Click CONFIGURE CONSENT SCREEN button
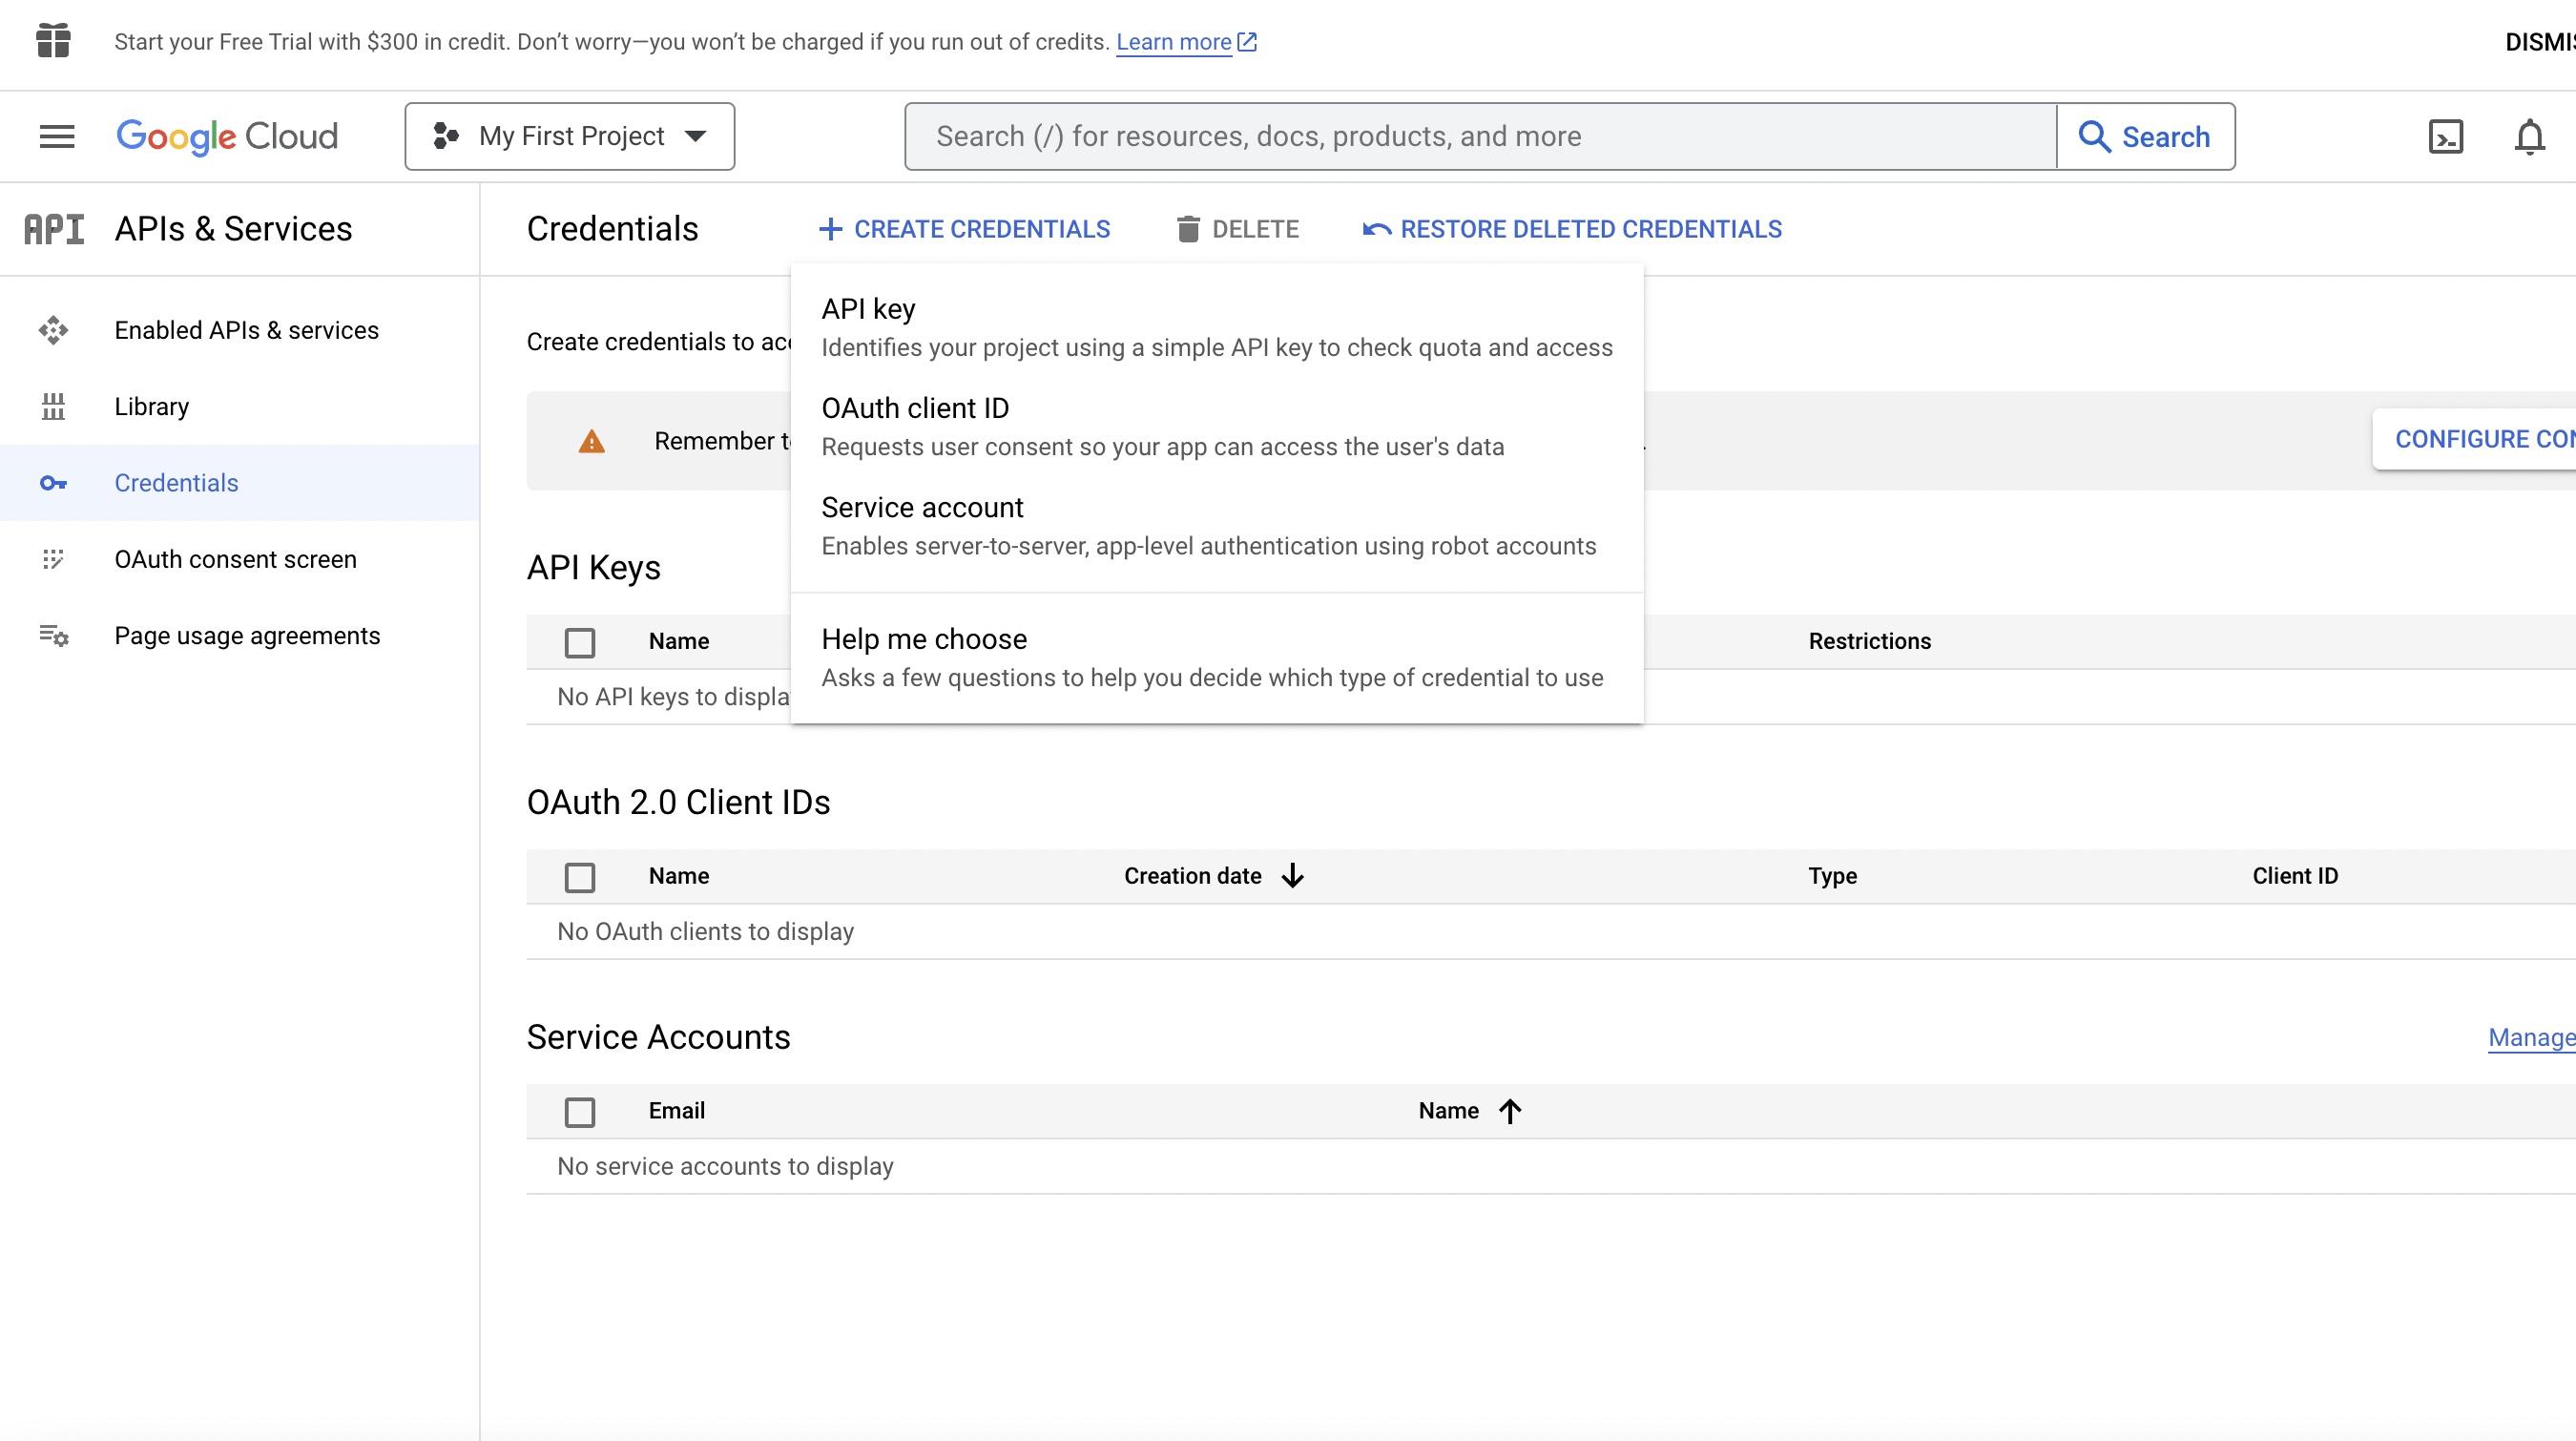The image size is (2576, 1441). click(x=2474, y=439)
